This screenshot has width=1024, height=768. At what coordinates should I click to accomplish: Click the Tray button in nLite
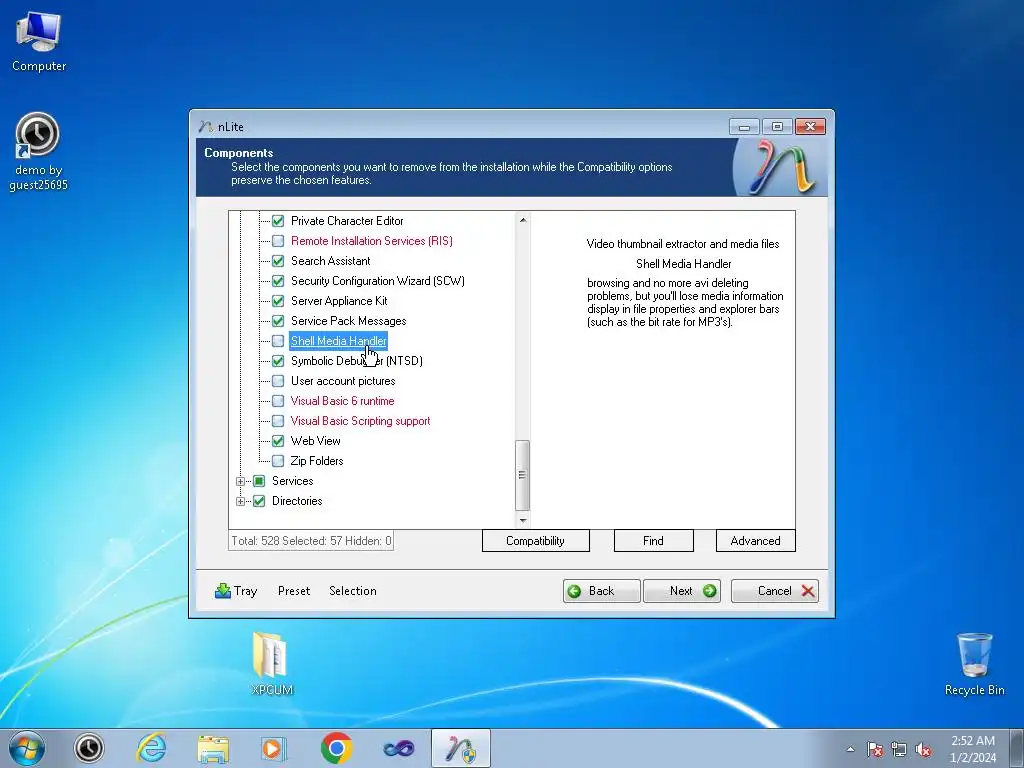point(236,590)
